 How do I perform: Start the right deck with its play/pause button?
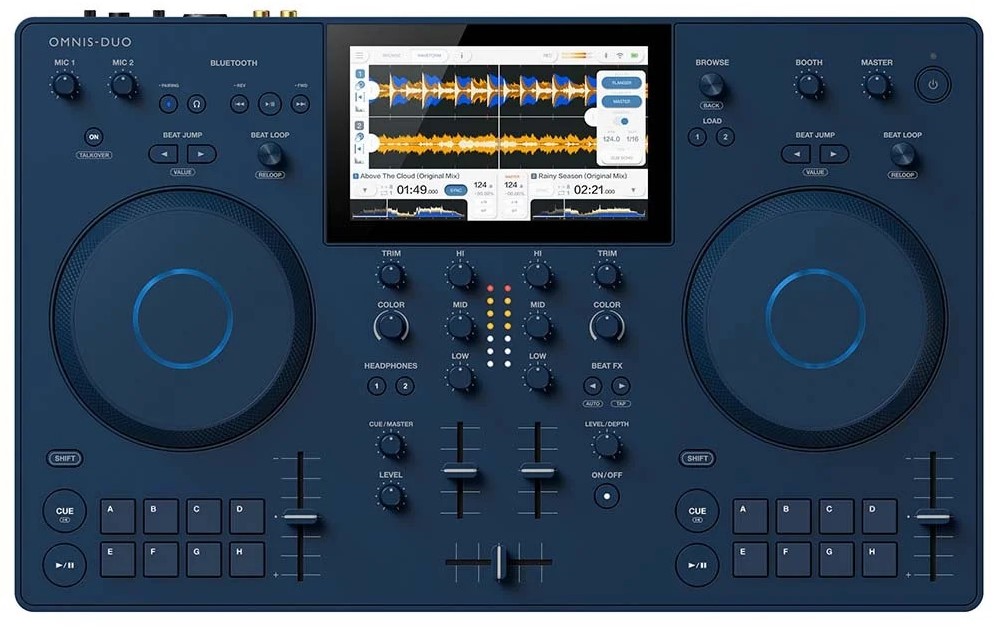tap(697, 564)
